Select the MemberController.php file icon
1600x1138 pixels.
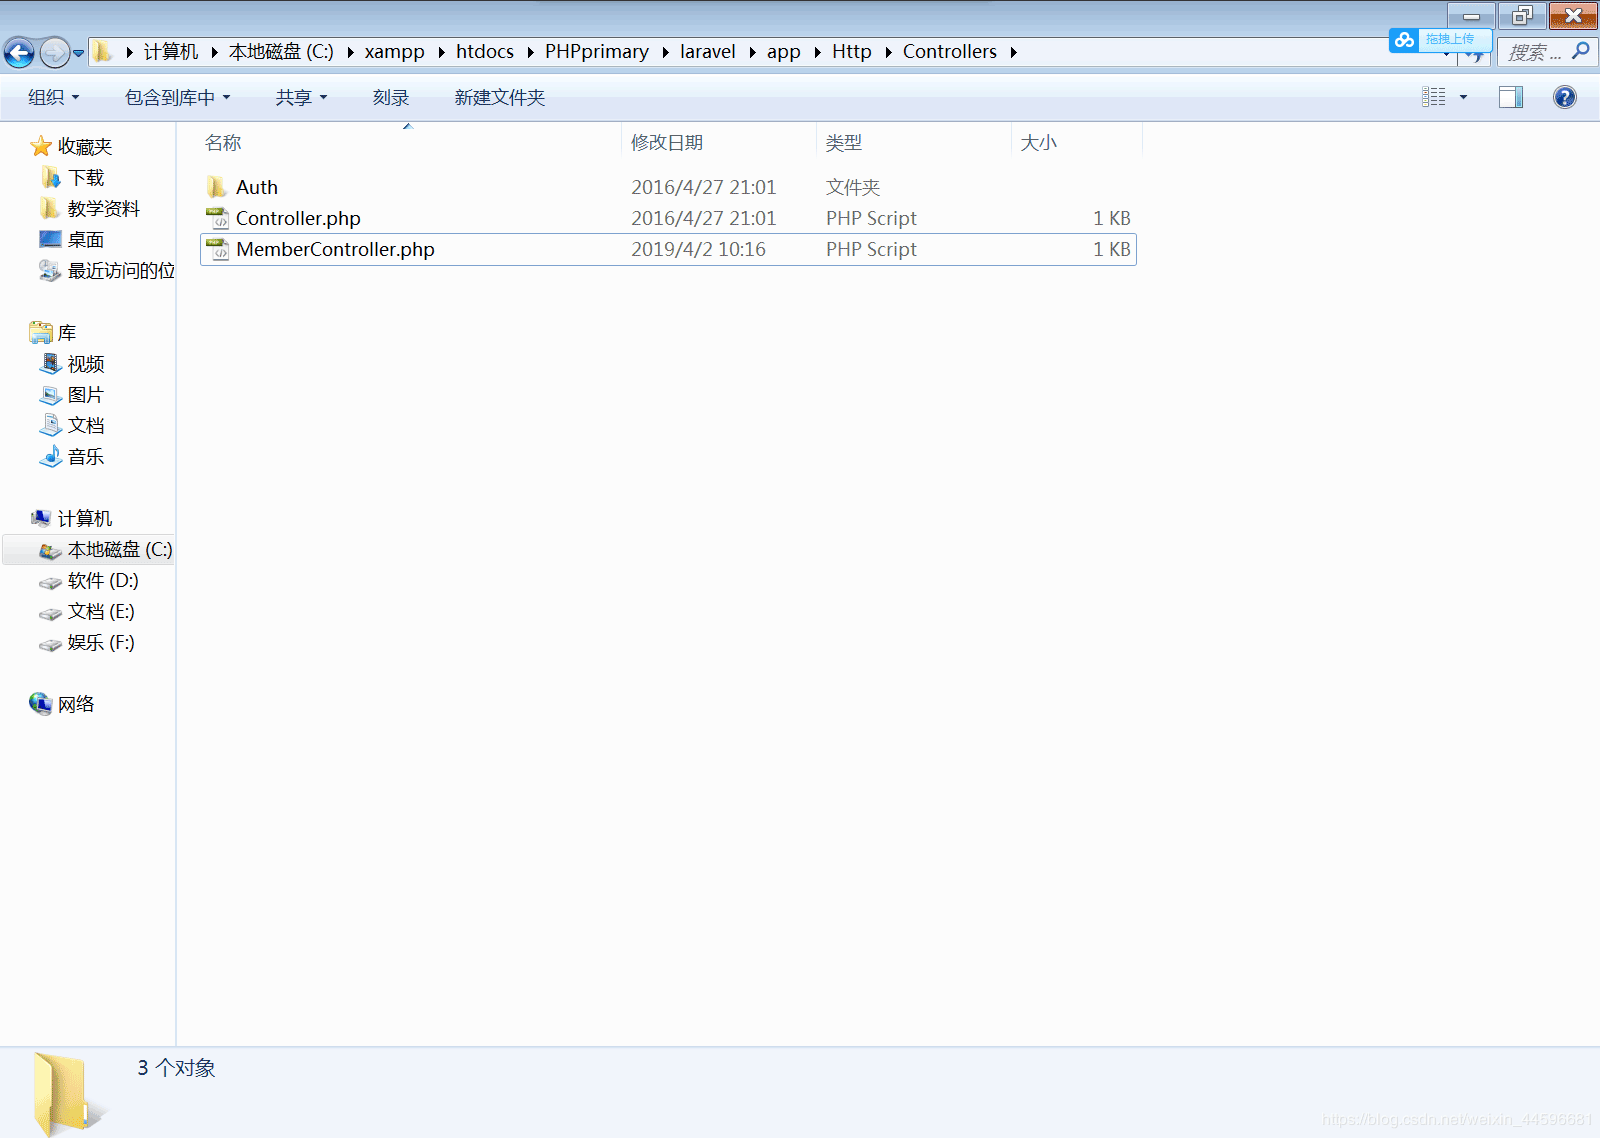[x=217, y=249]
